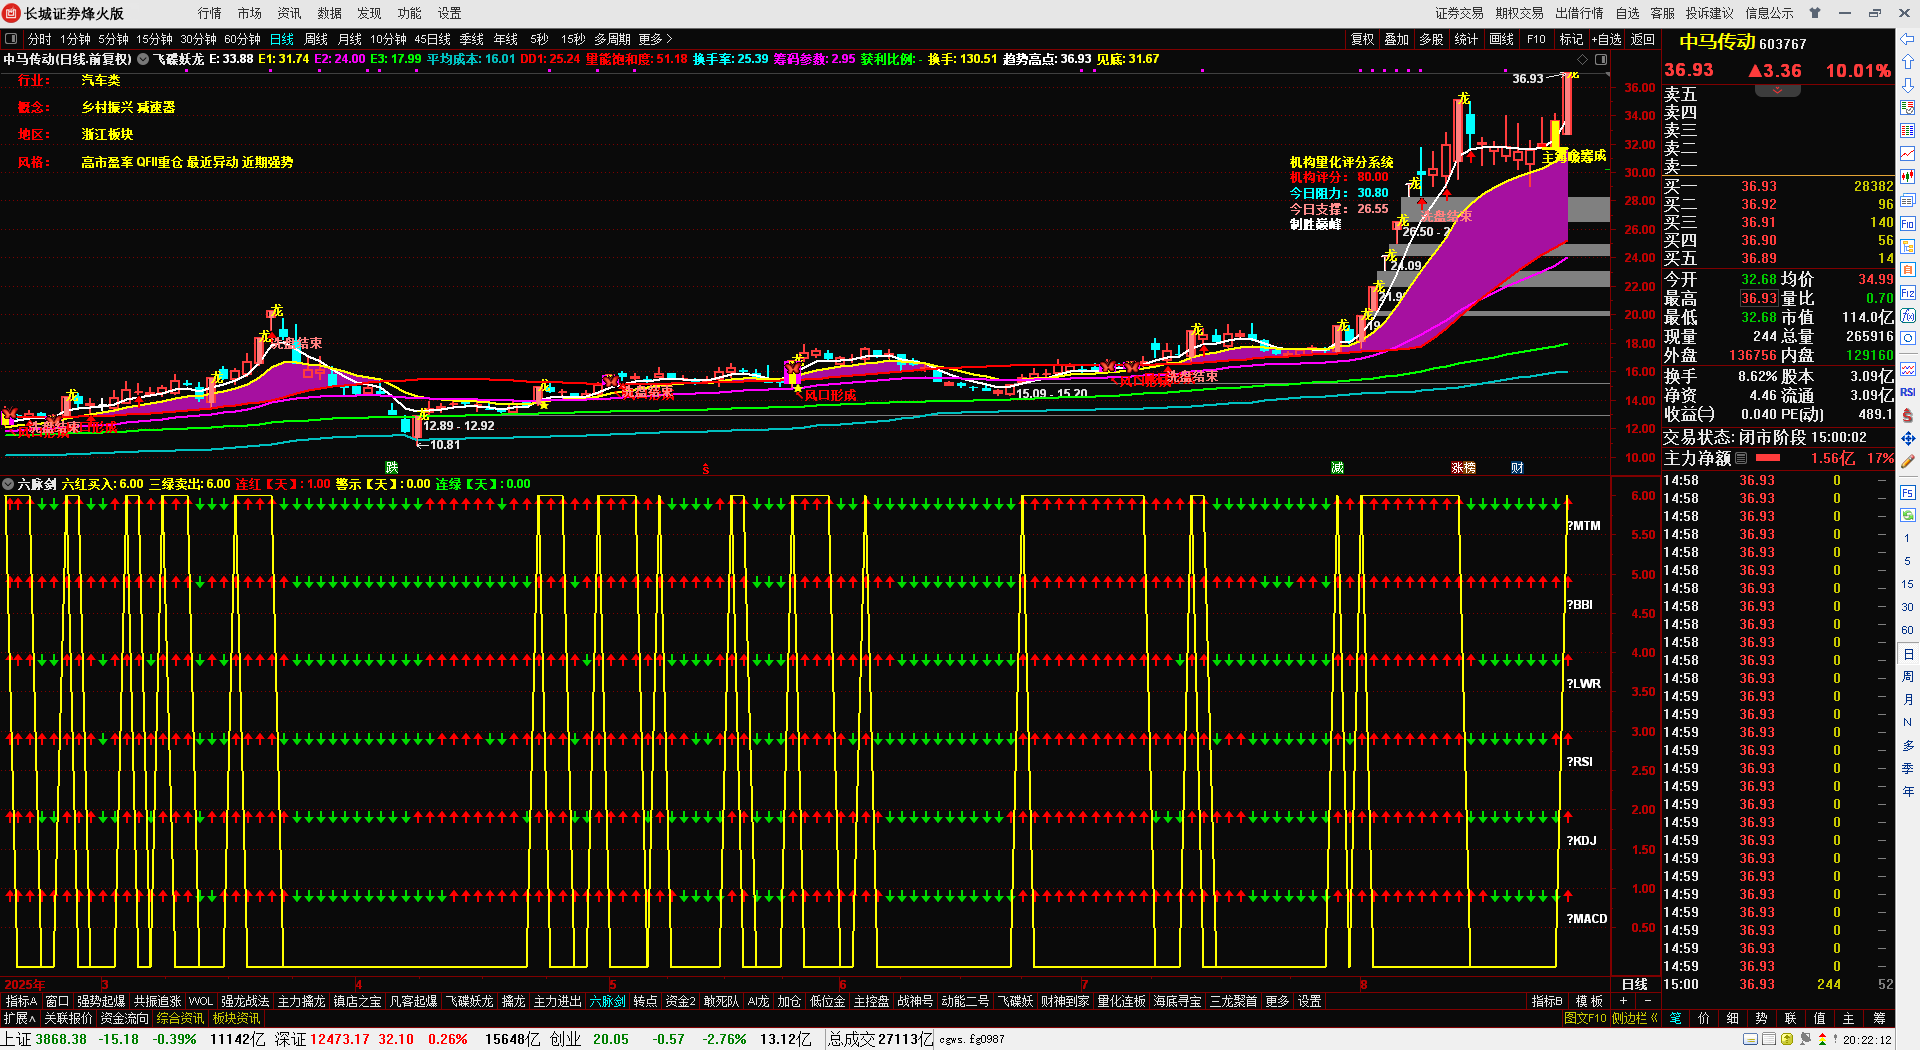Click the F12 sidebar icon
Viewport: 1920px width, 1050px height.
(x=1908, y=293)
